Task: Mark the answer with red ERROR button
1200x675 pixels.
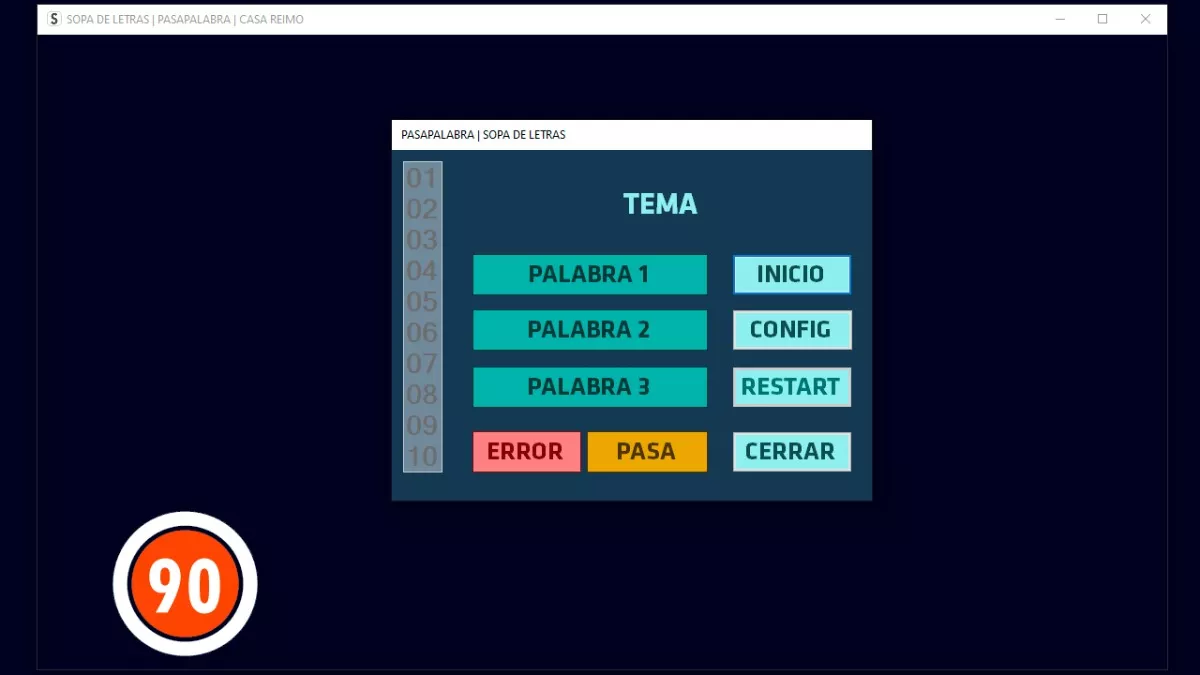Action: 526,452
